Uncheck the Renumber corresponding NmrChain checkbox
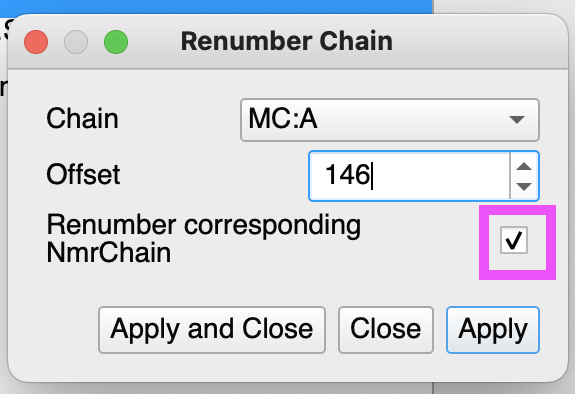The height and width of the screenshot is (394, 575). (514, 240)
